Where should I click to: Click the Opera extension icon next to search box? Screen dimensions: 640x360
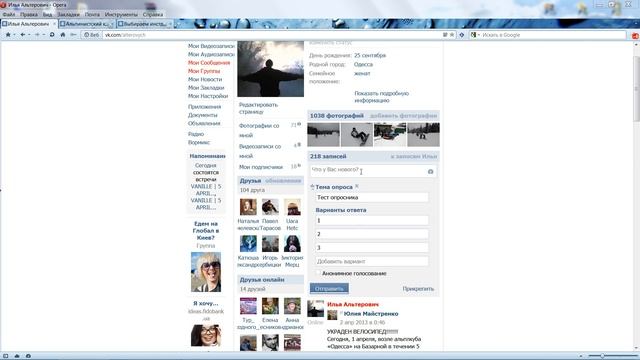[x=462, y=35]
